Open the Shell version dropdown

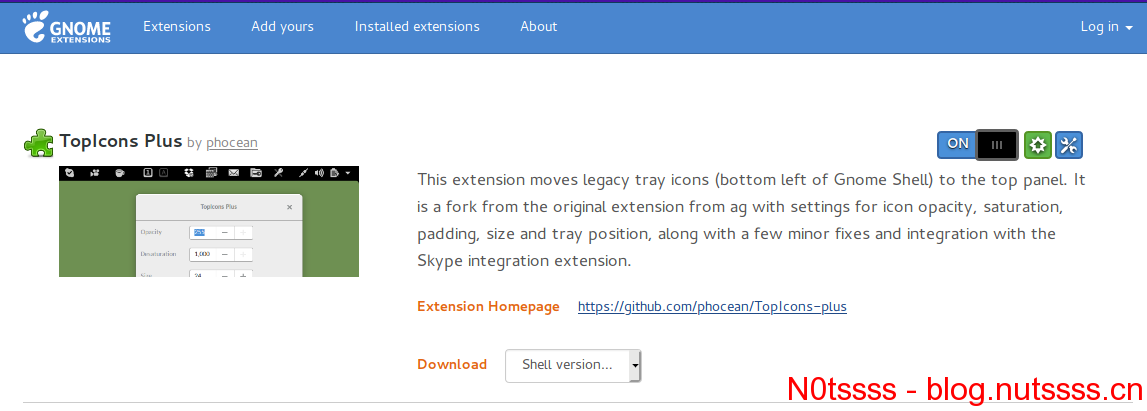click(x=573, y=365)
